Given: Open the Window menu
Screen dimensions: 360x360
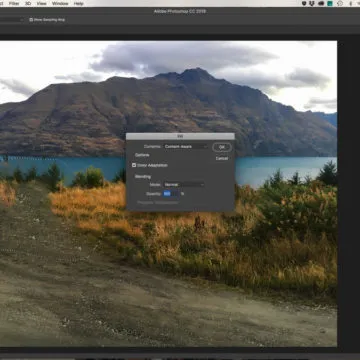Looking at the screenshot, I should pos(60,3).
